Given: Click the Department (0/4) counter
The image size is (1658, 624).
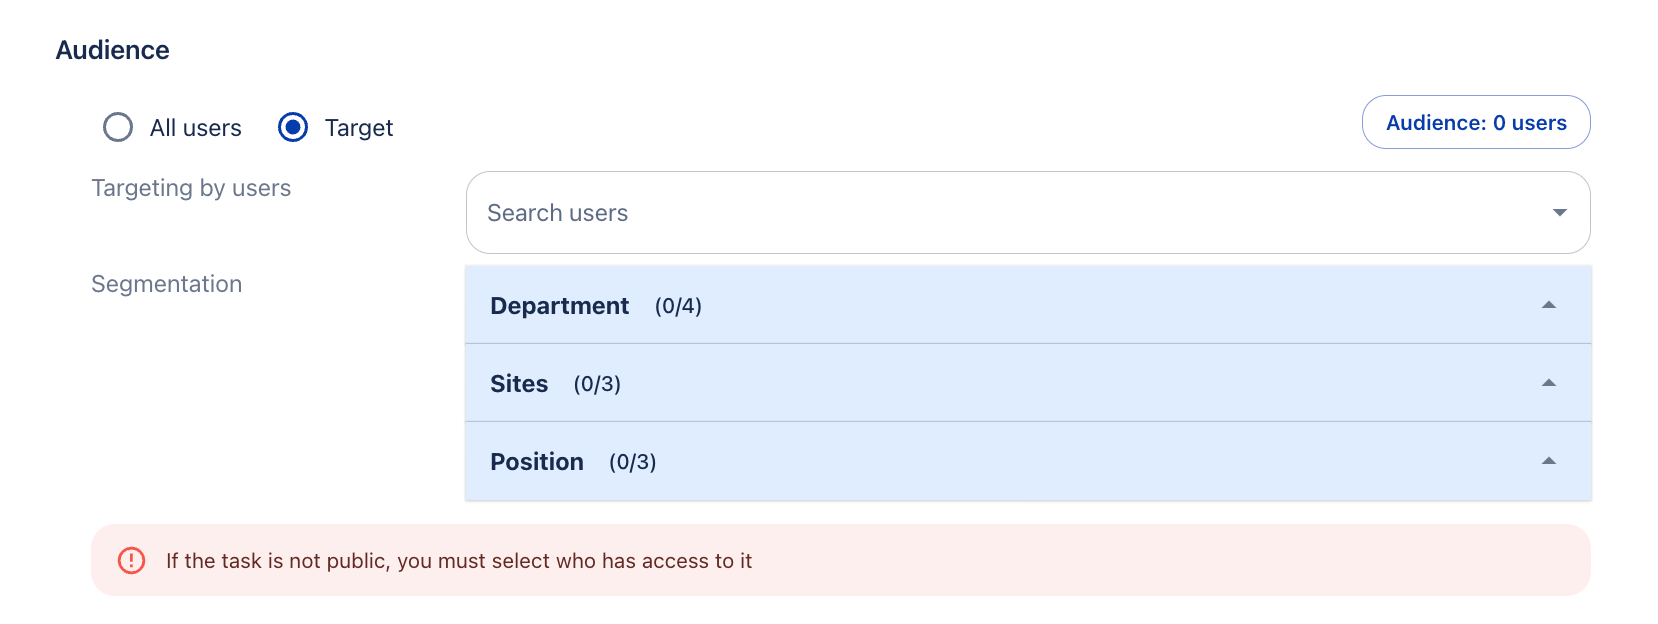Looking at the screenshot, I should pyautogui.click(x=678, y=306).
